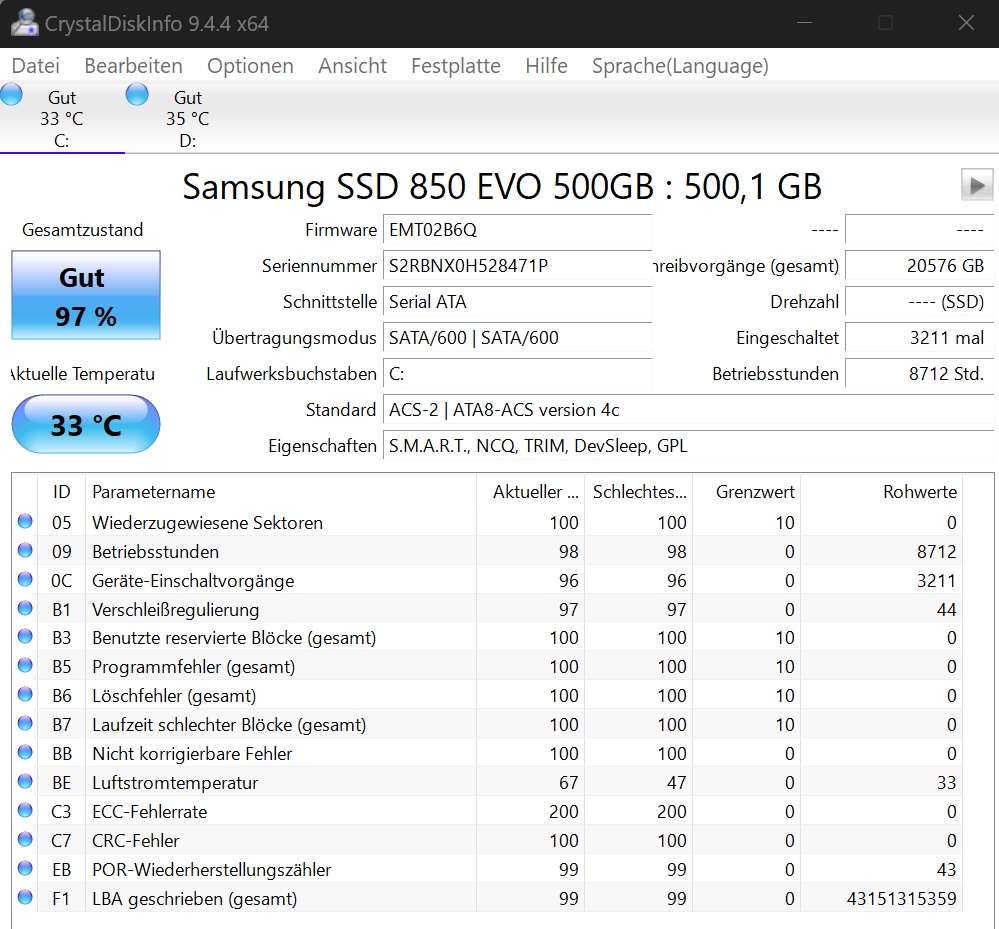Minimize the CrystalDiskInfo window

(x=804, y=23)
